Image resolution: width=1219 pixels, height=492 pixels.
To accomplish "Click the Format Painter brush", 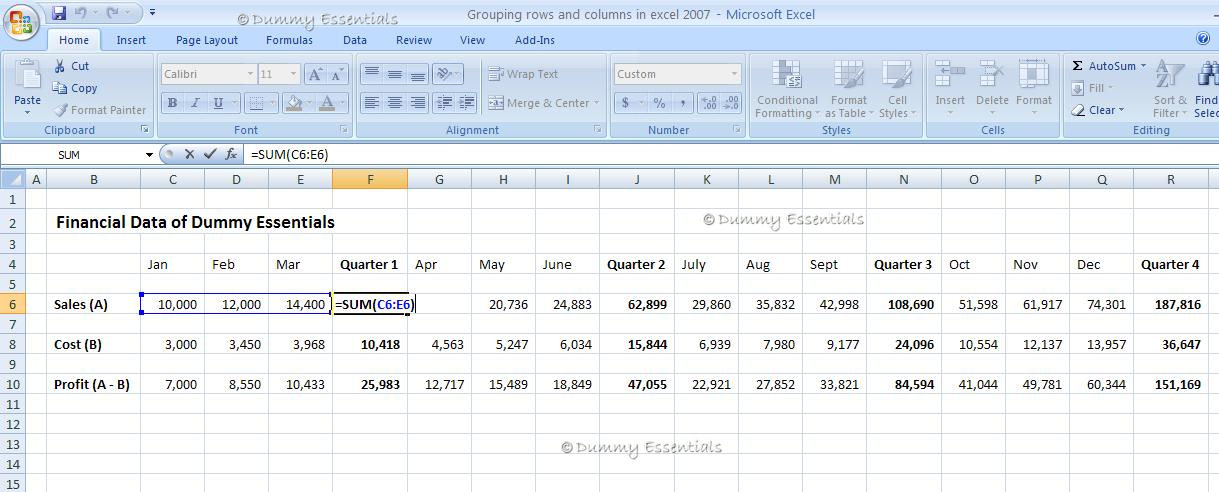I will [x=100, y=110].
